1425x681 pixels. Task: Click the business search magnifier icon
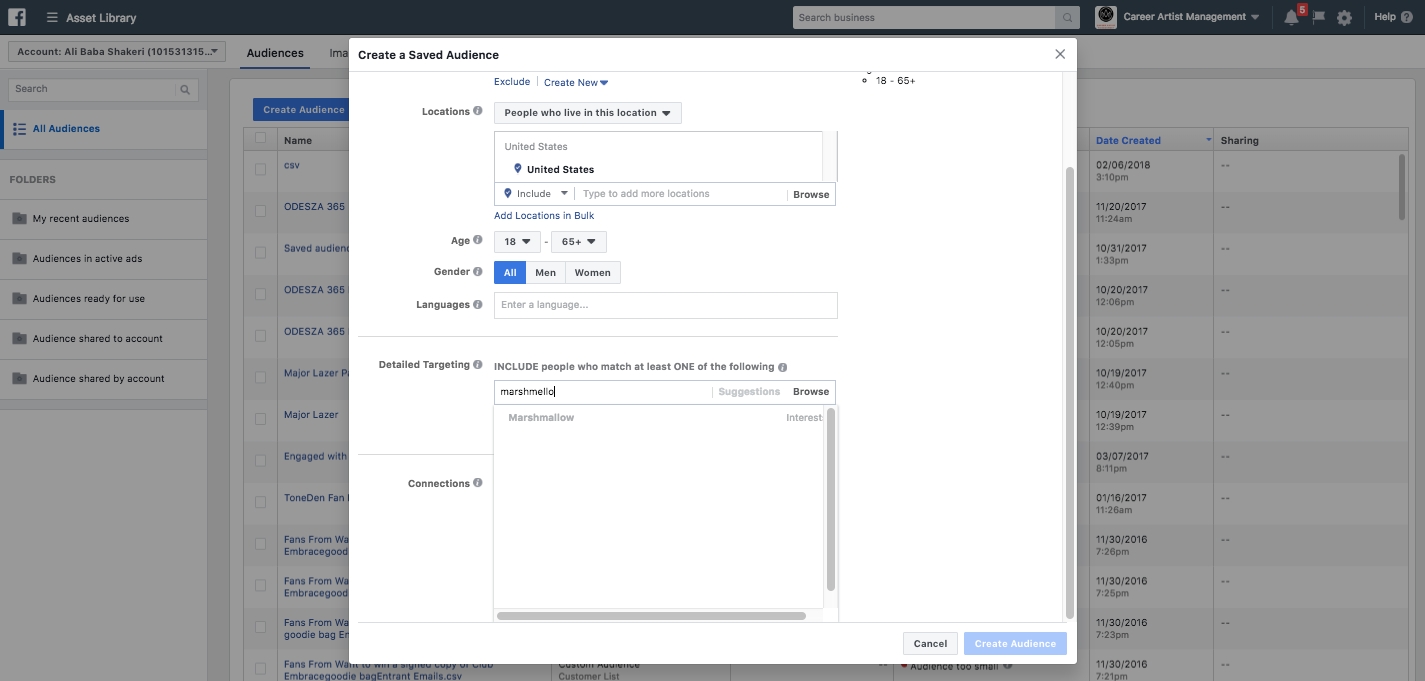click(1068, 18)
